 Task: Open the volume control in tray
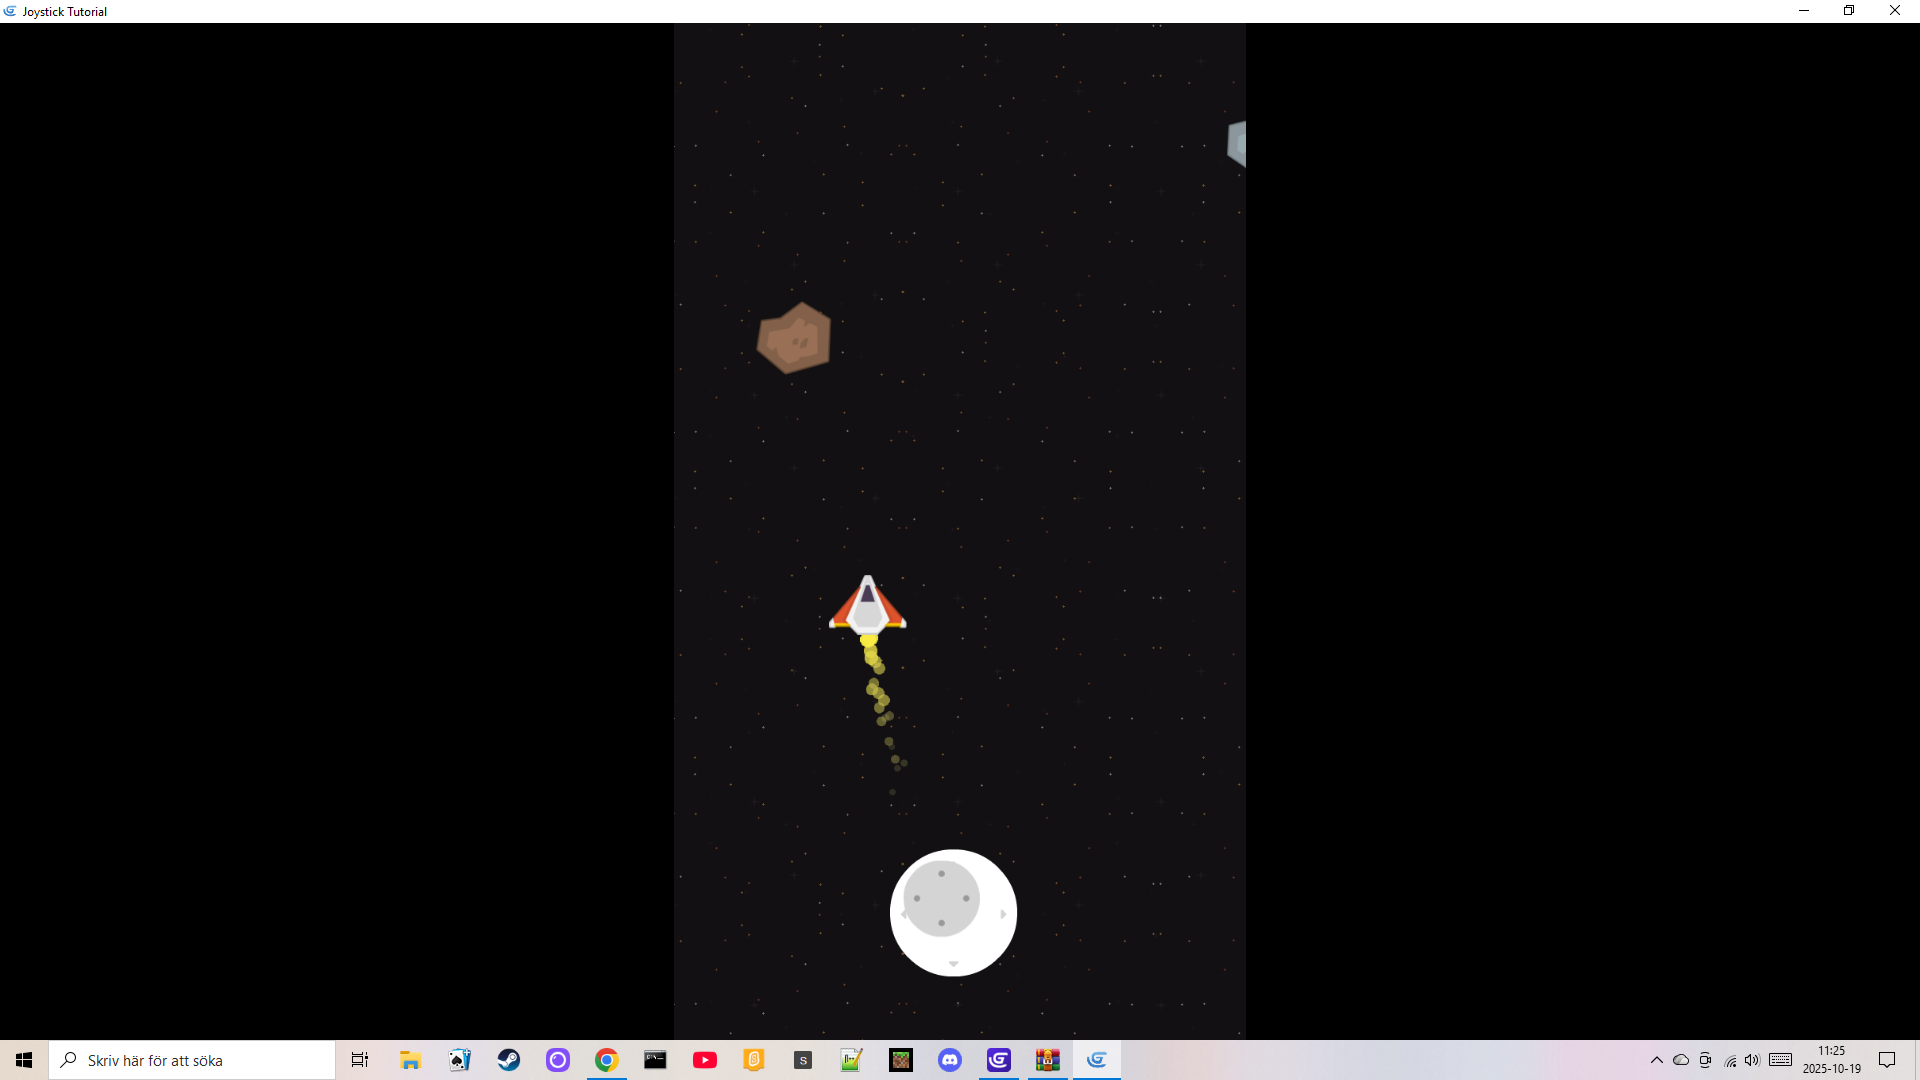(x=1752, y=1060)
